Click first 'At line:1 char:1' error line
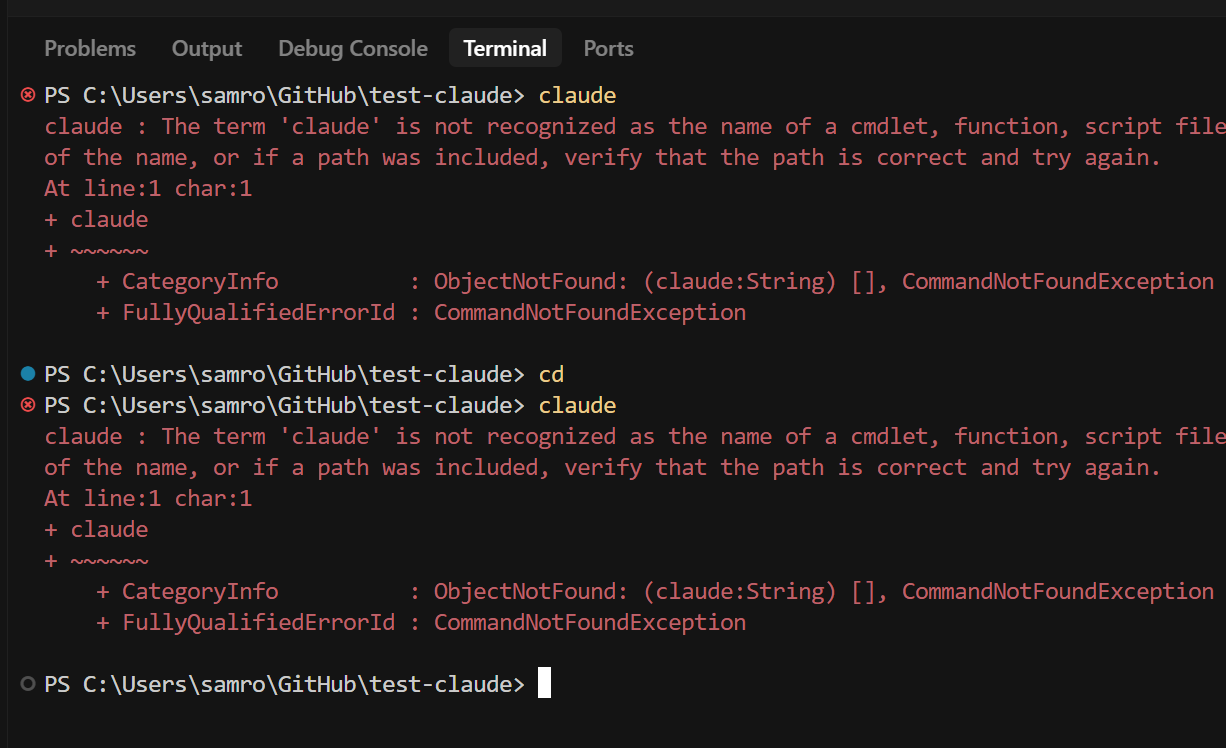Image resolution: width=1226 pixels, height=748 pixels. click(148, 188)
